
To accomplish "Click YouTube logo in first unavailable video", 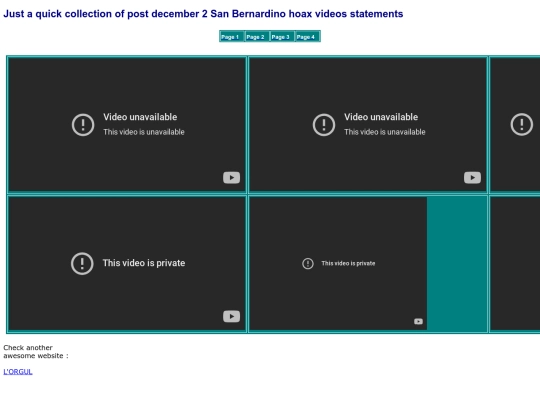I will pyautogui.click(x=231, y=178).
